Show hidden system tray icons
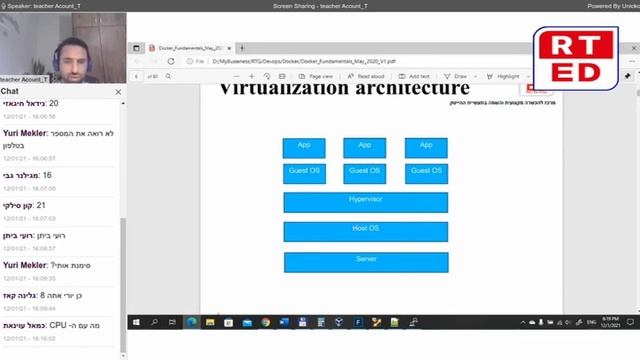The height and width of the screenshot is (360, 640). (x=522, y=322)
